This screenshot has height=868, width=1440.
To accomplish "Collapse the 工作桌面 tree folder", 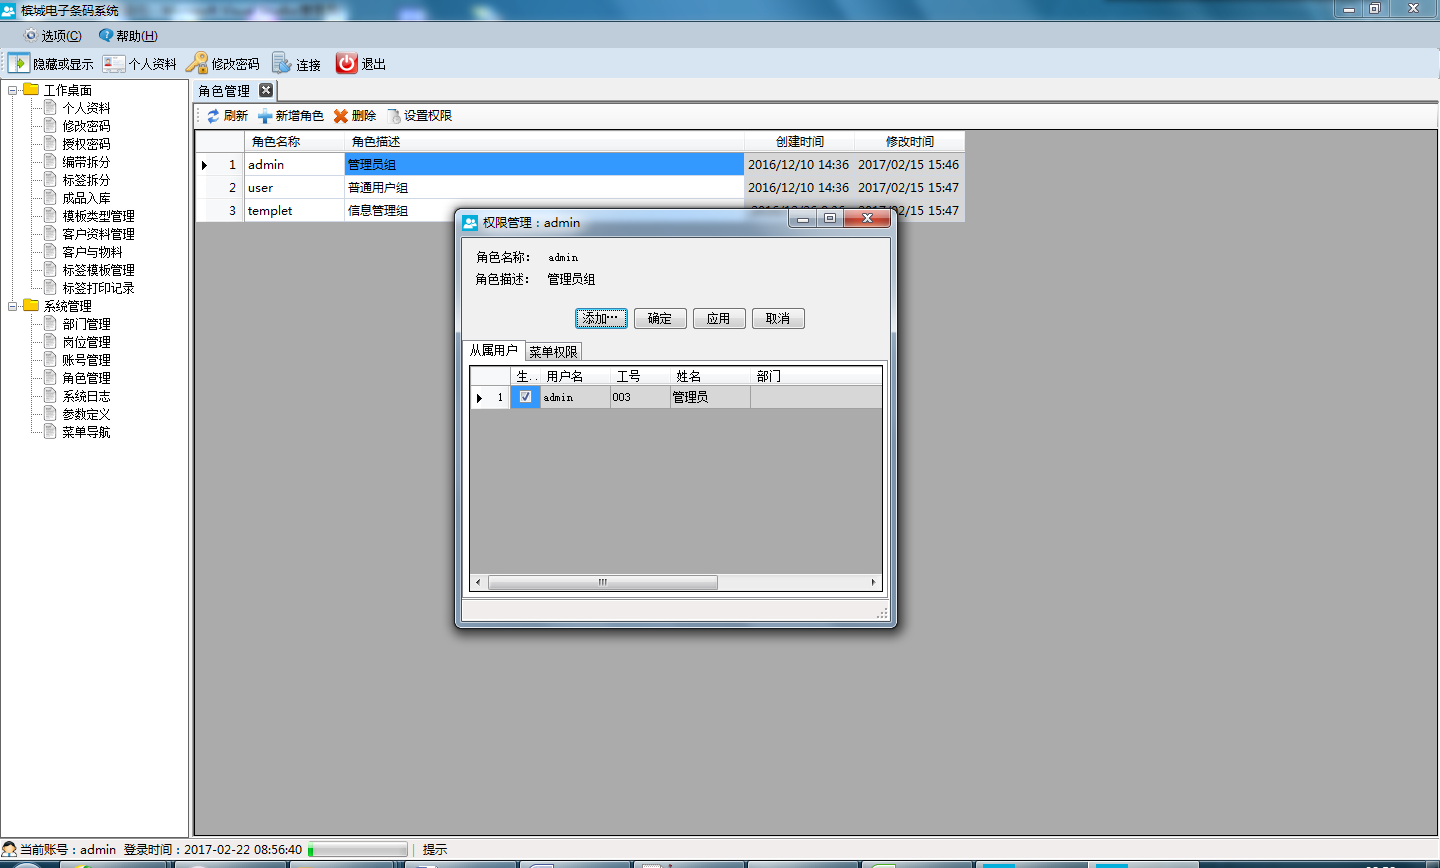I will 13,90.
